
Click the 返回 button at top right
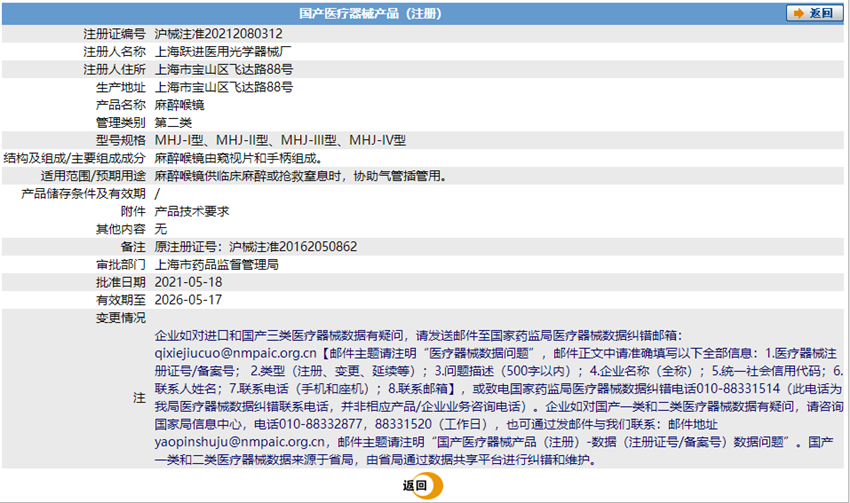[x=814, y=13]
